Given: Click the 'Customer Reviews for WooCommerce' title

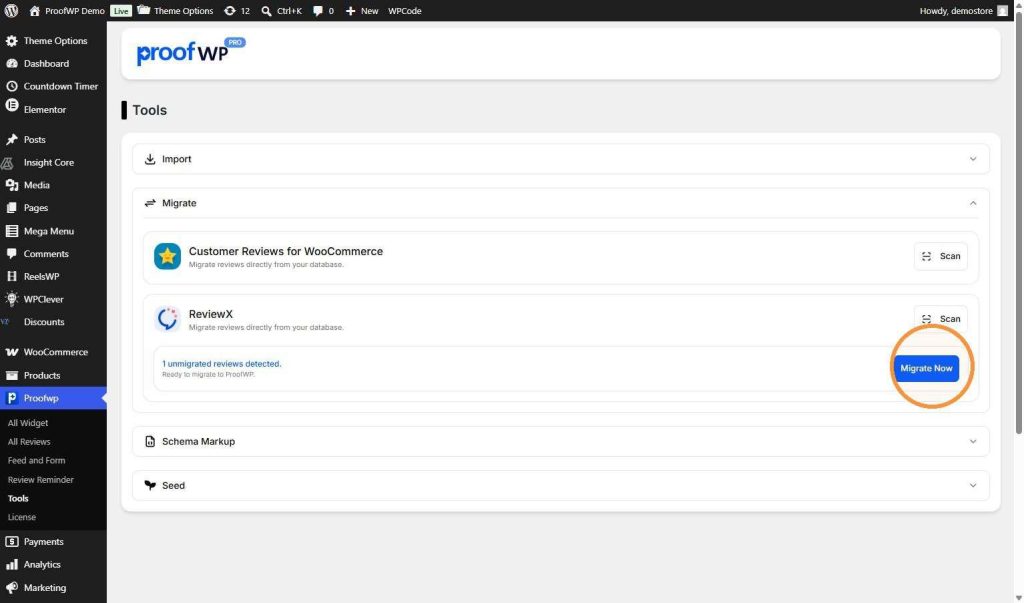Looking at the screenshot, I should pos(285,252).
